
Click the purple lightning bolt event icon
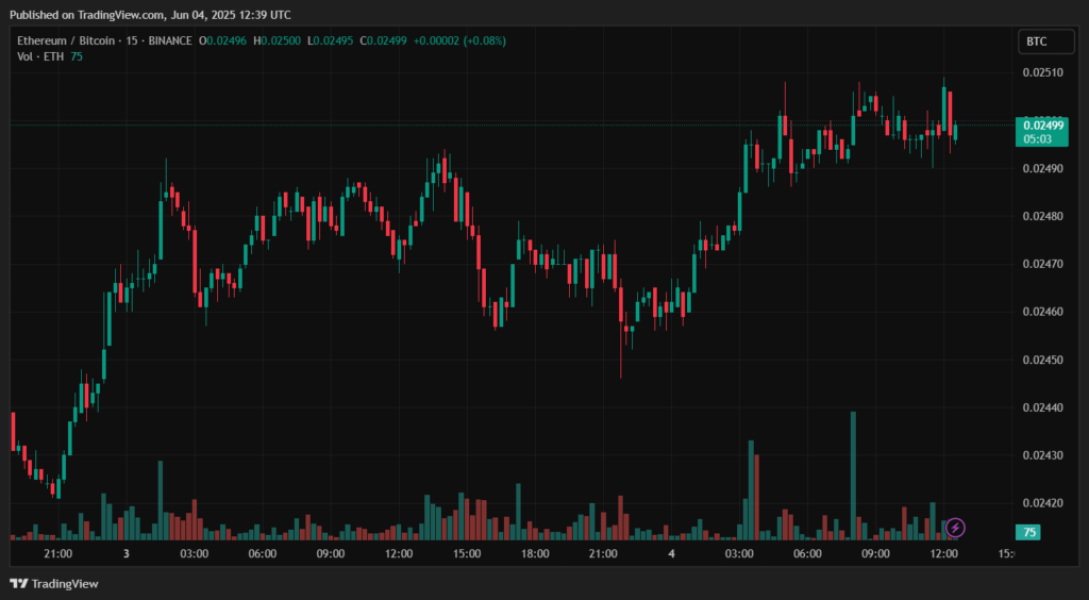coord(955,527)
